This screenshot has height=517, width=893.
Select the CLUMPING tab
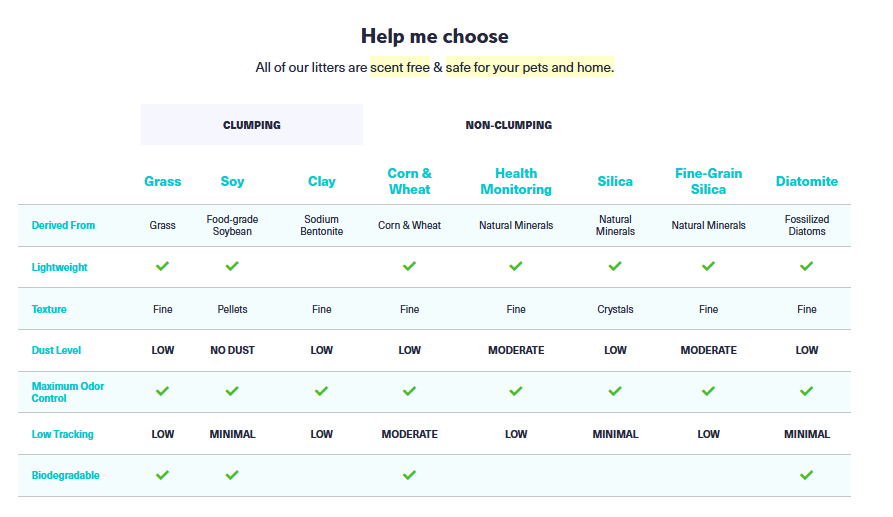point(251,125)
